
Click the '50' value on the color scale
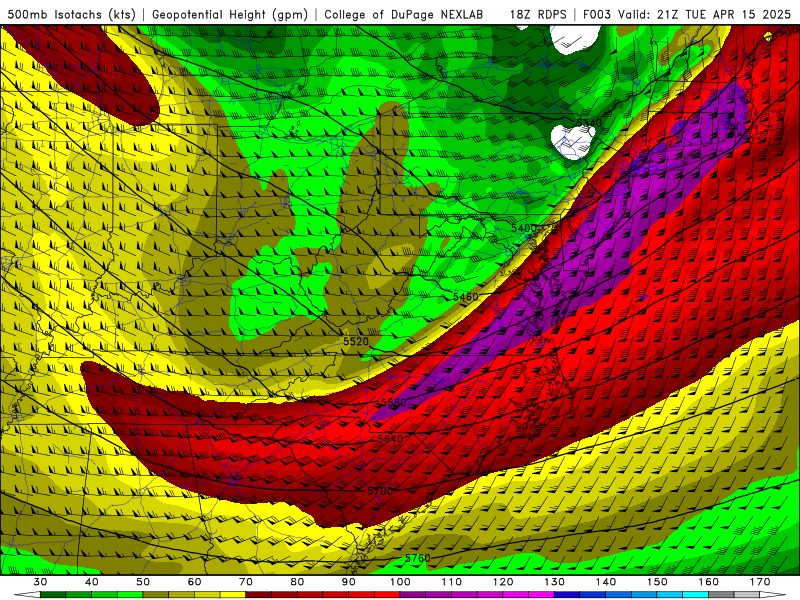pyautogui.click(x=143, y=582)
